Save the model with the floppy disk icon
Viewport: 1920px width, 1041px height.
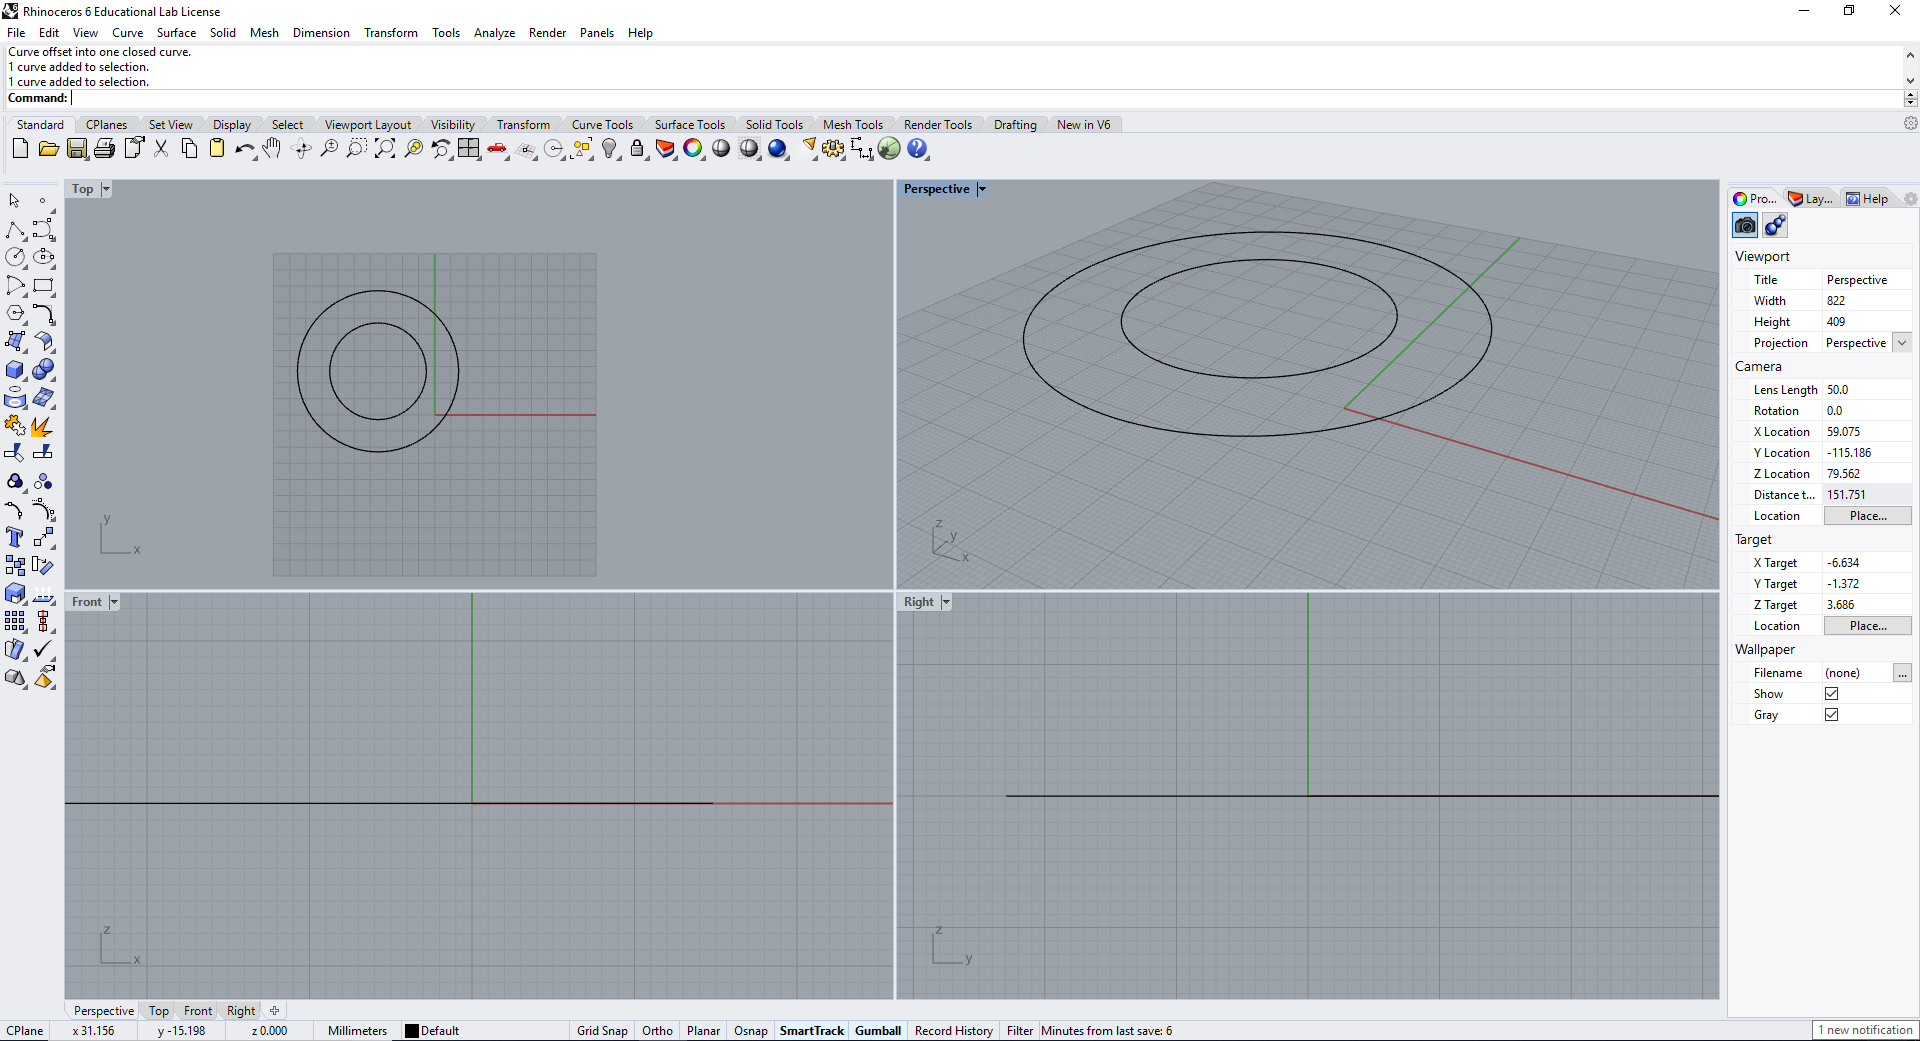click(77, 149)
